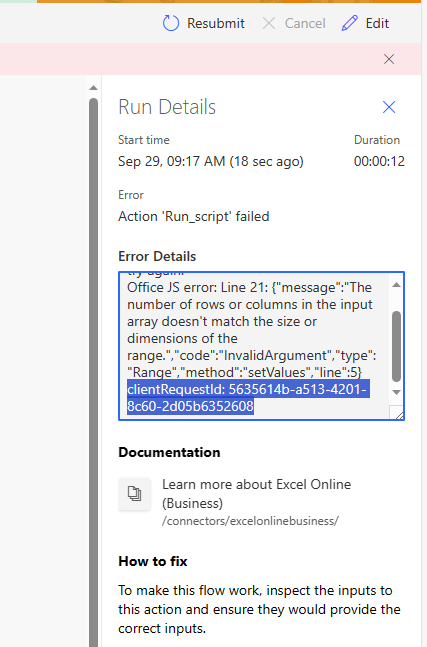The image size is (427, 647).
Task: Open Learn more about Excel Online link
Action: coord(256,494)
